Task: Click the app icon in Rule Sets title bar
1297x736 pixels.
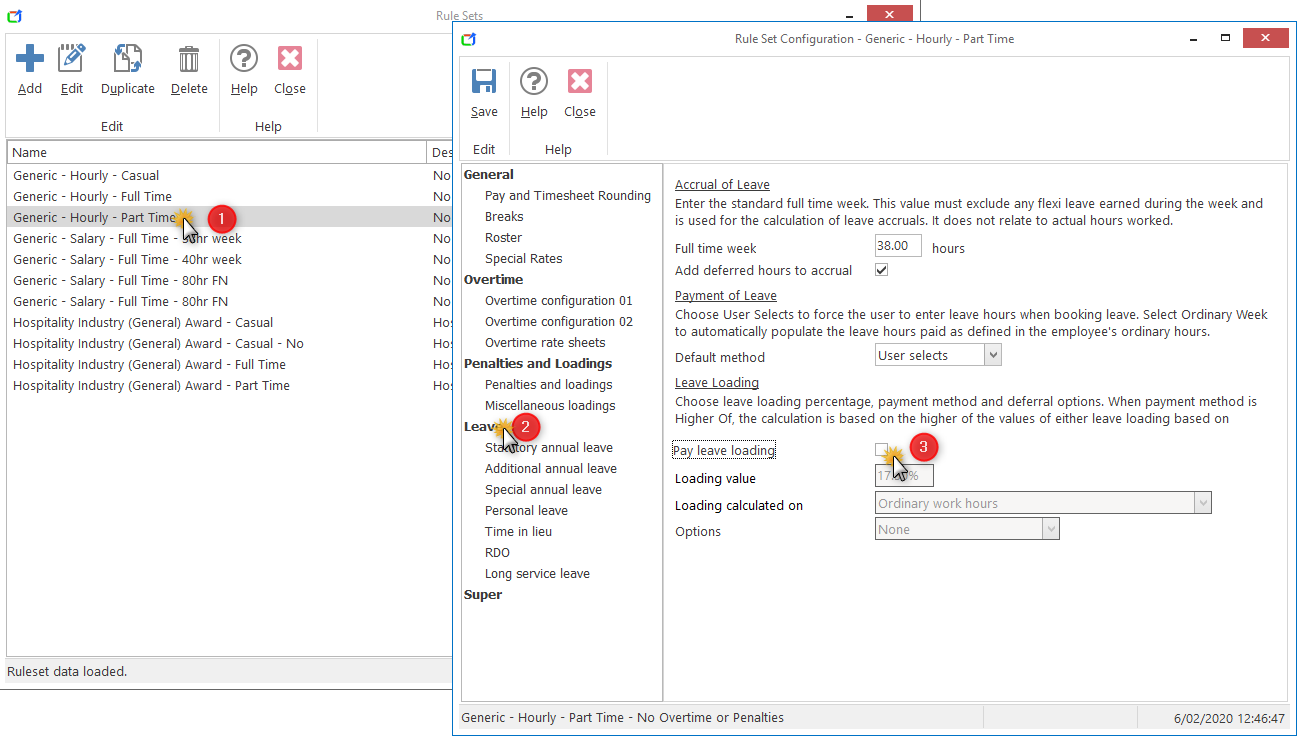Action: (x=14, y=16)
